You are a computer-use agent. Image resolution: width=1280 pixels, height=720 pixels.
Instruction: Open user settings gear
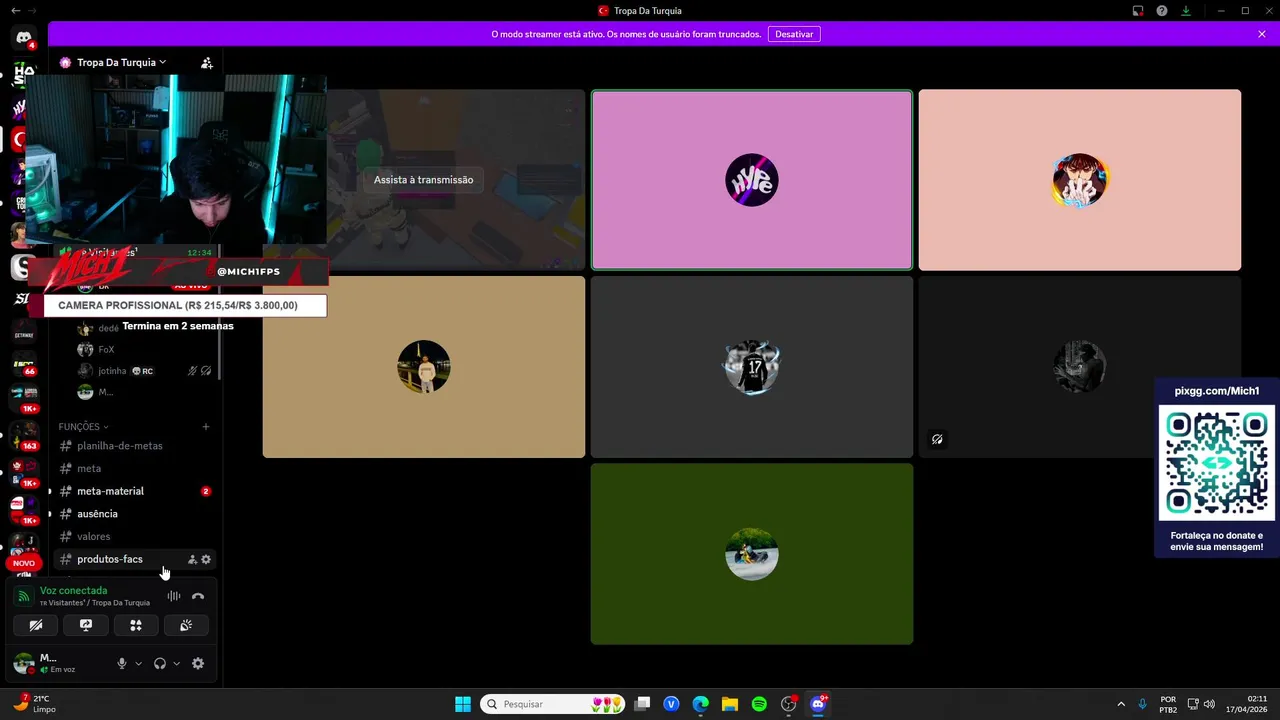point(198,663)
